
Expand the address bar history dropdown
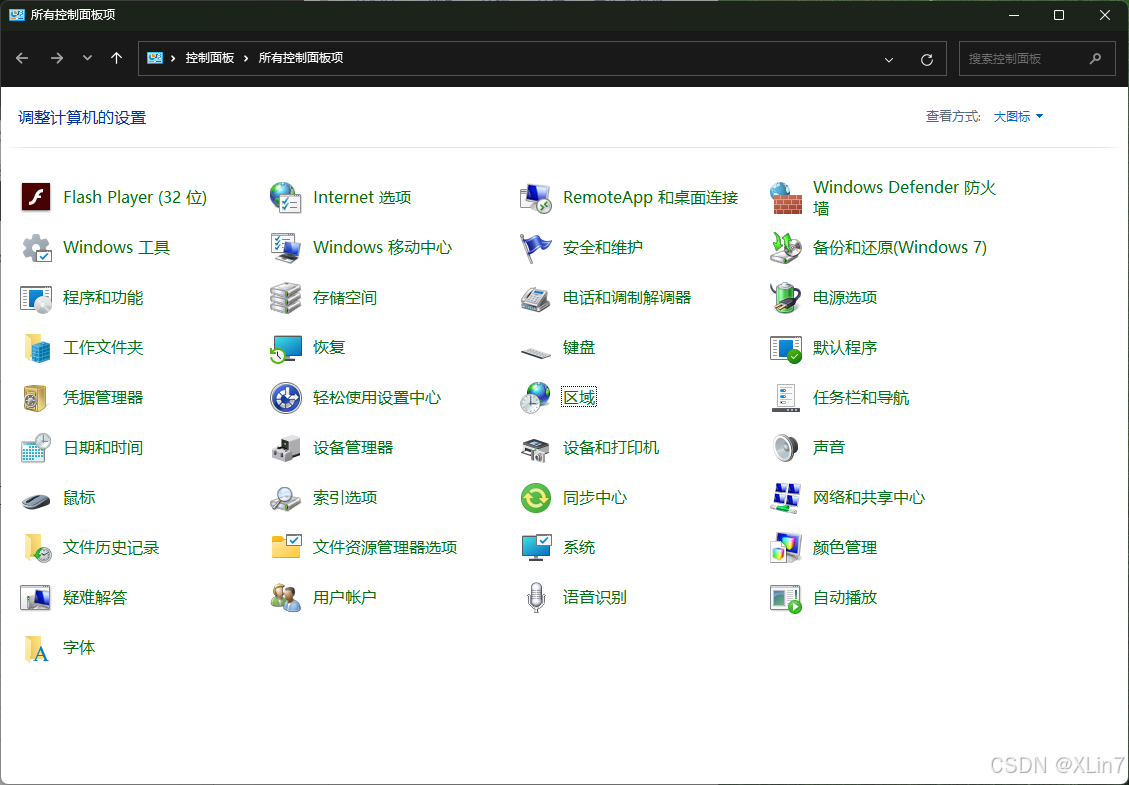coord(889,59)
